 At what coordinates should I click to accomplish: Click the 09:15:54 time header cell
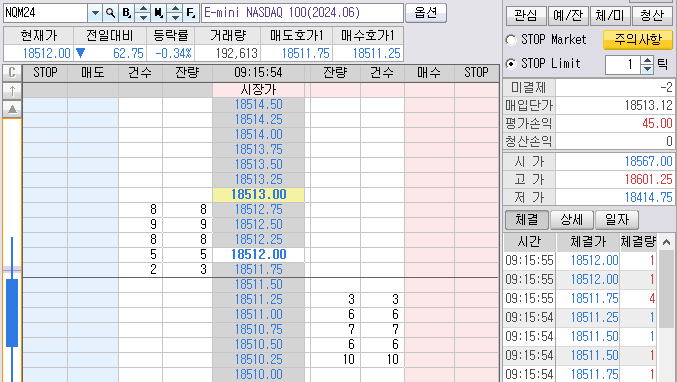coord(258,73)
